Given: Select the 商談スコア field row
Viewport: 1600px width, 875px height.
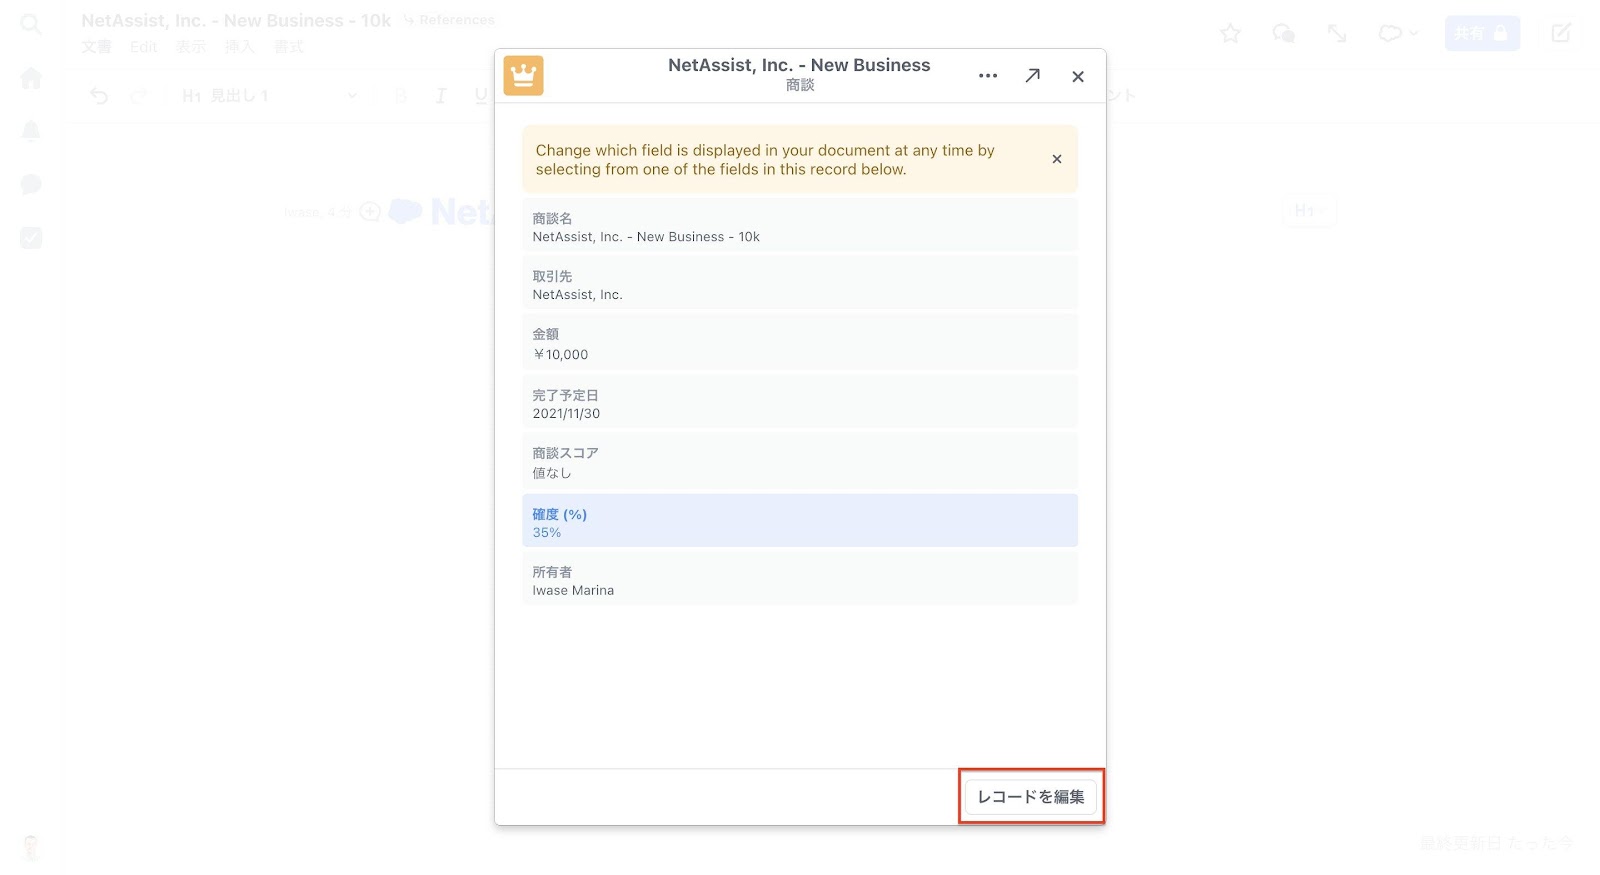Looking at the screenshot, I should (800, 462).
